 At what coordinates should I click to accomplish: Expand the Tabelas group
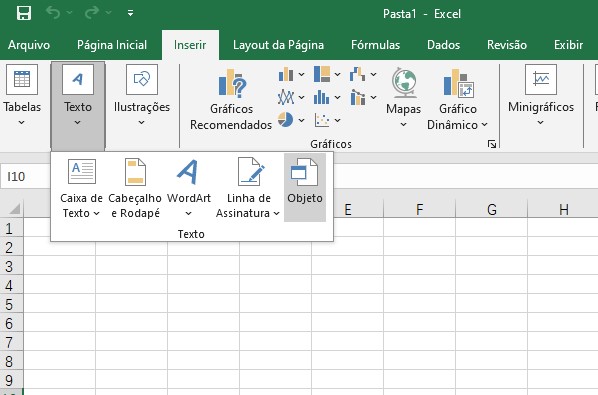(22, 95)
